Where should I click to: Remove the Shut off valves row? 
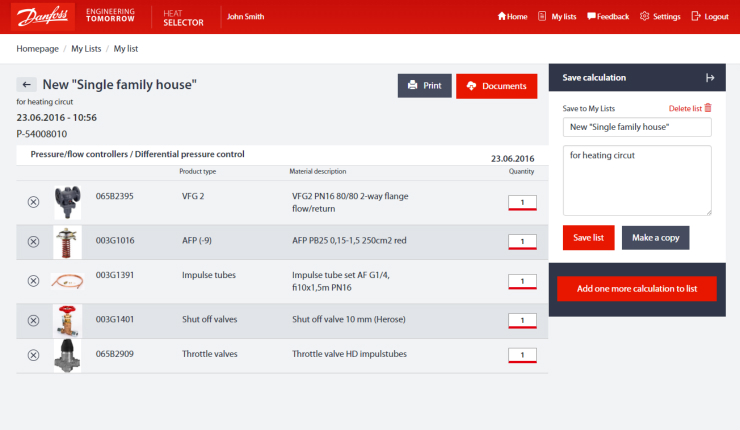coord(33,320)
